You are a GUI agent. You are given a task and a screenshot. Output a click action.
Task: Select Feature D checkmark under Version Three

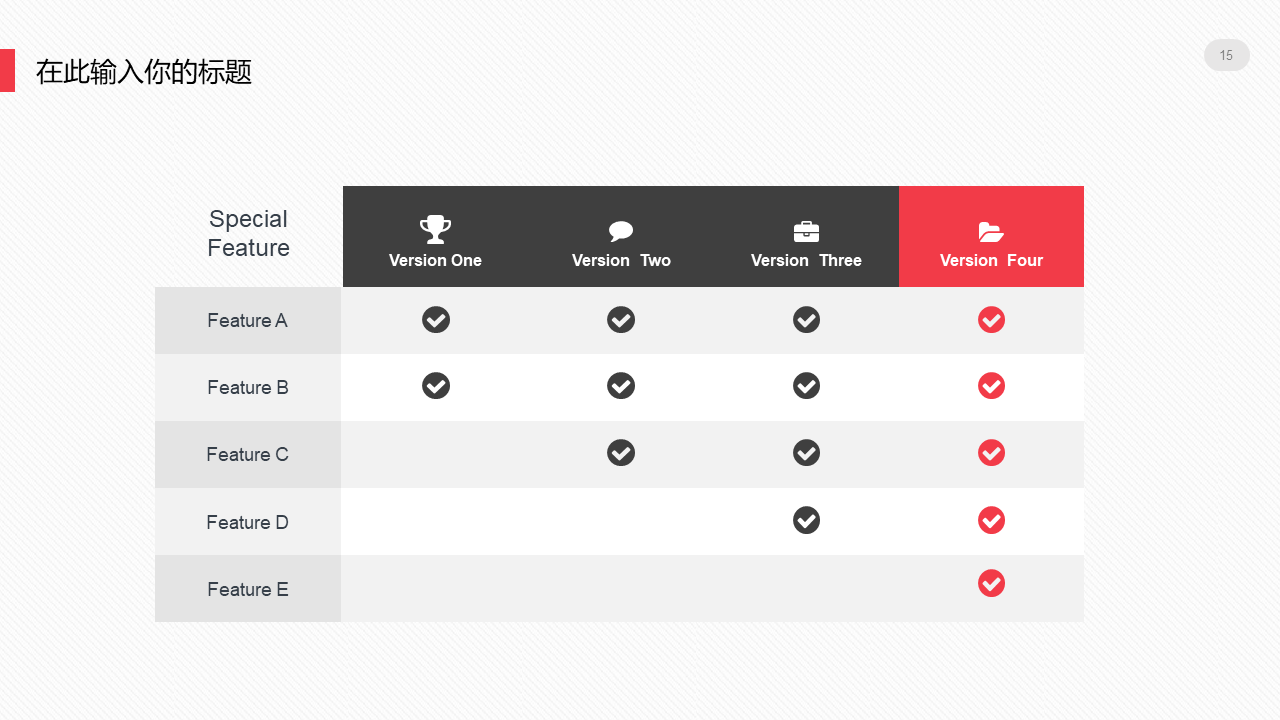[x=806, y=520]
